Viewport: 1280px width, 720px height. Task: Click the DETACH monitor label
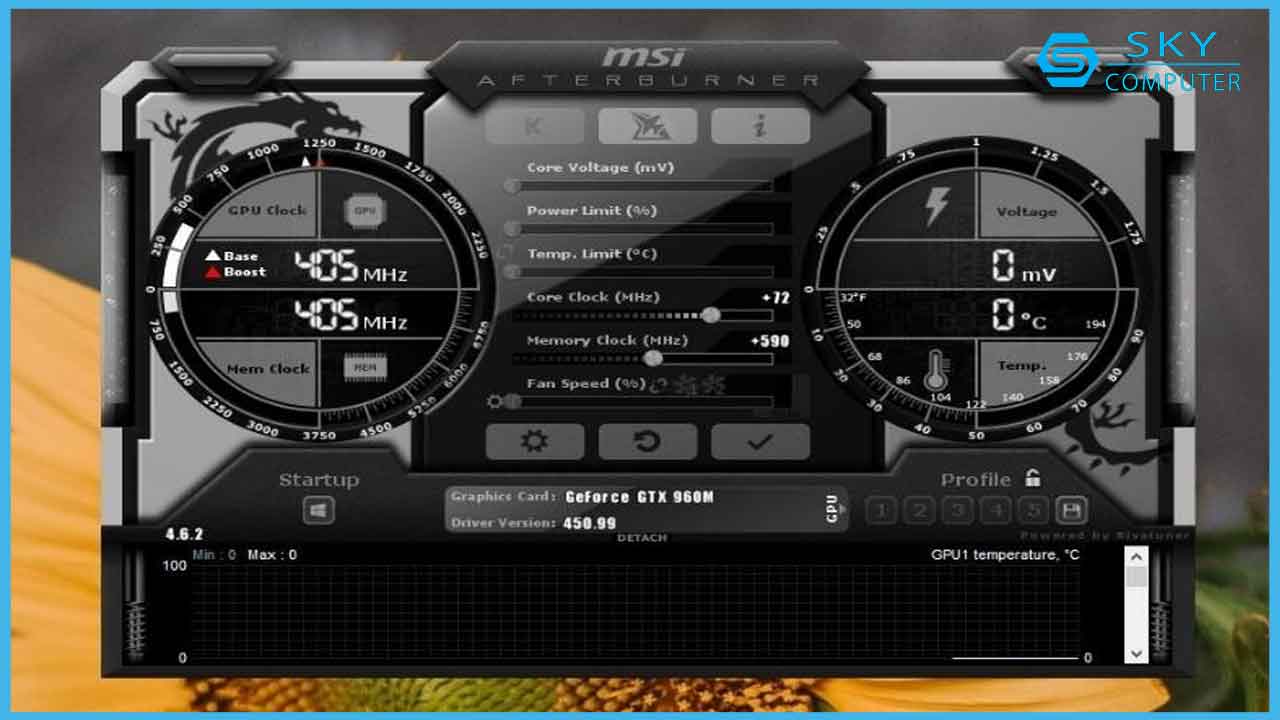642,538
